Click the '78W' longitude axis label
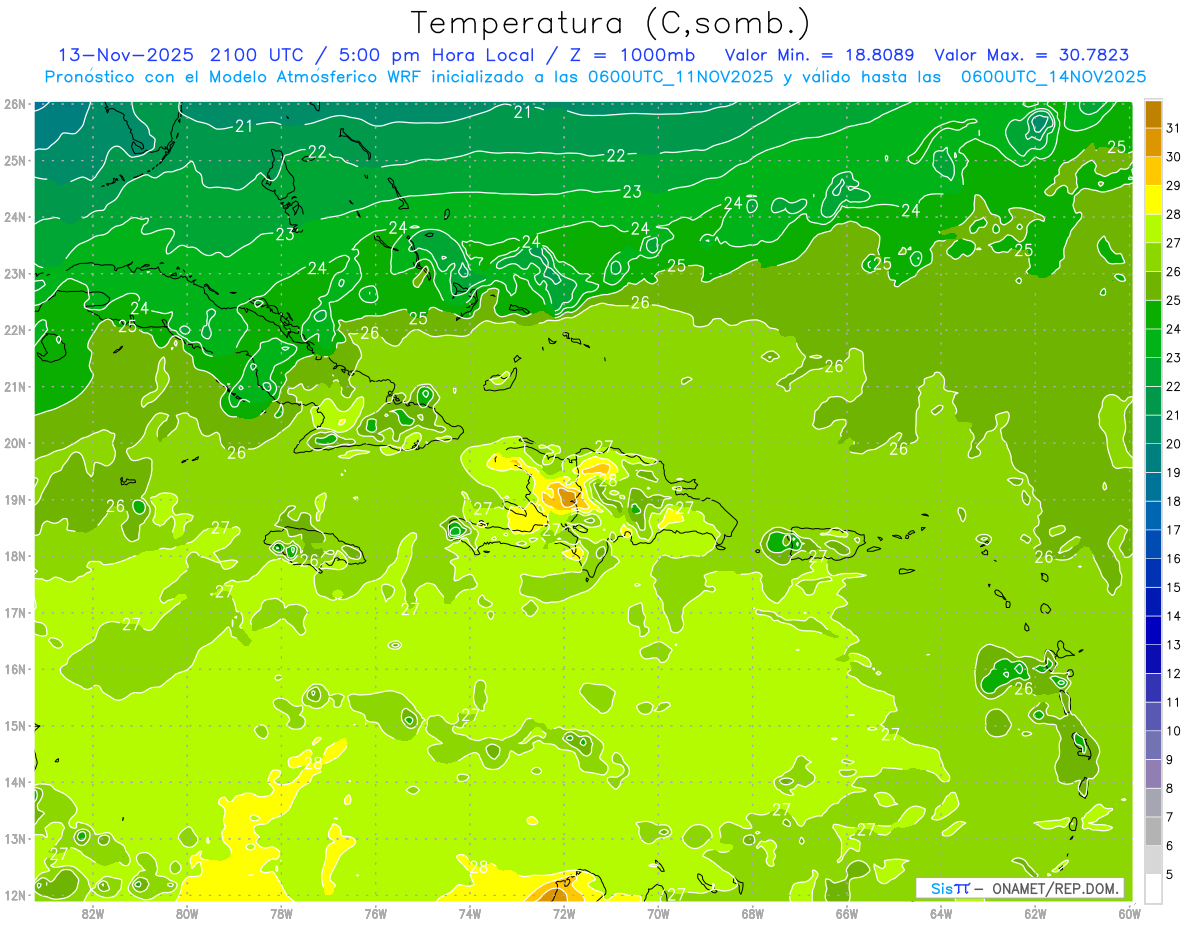 coord(281,913)
